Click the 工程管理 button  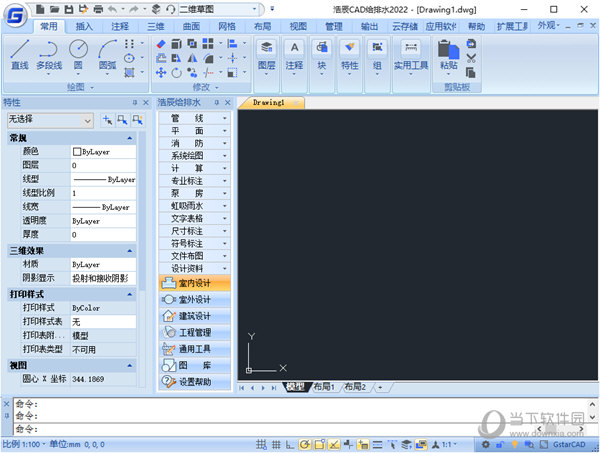(x=194, y=332)
